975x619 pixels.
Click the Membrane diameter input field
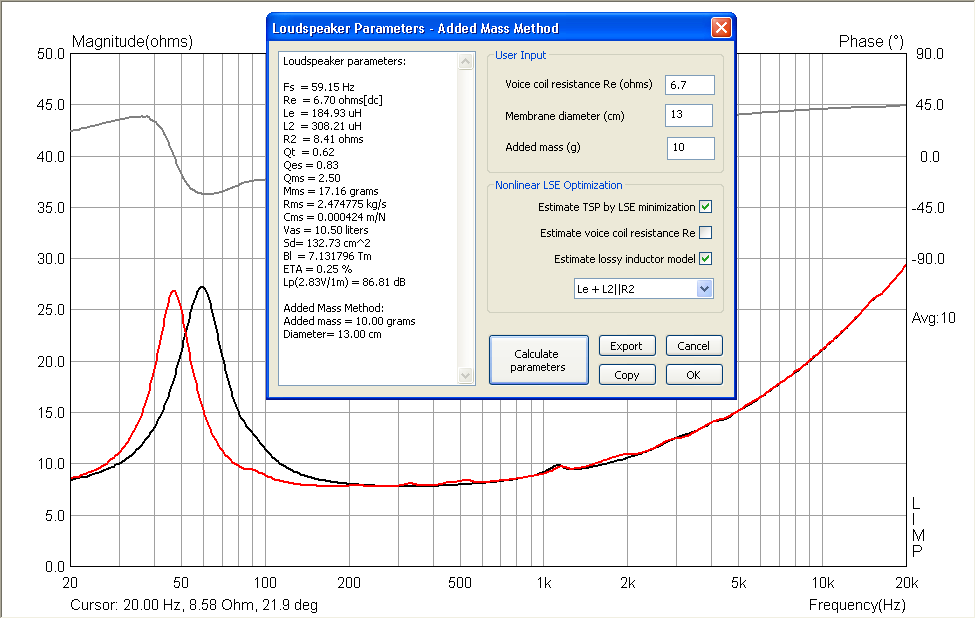[690, 115]
